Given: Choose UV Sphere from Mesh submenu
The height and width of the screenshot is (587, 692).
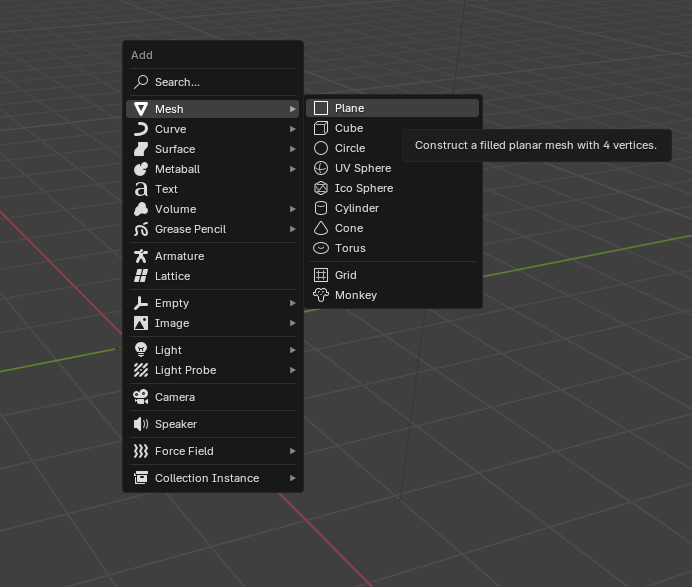Looking at the screenshot, I should [x=392, y=168].
